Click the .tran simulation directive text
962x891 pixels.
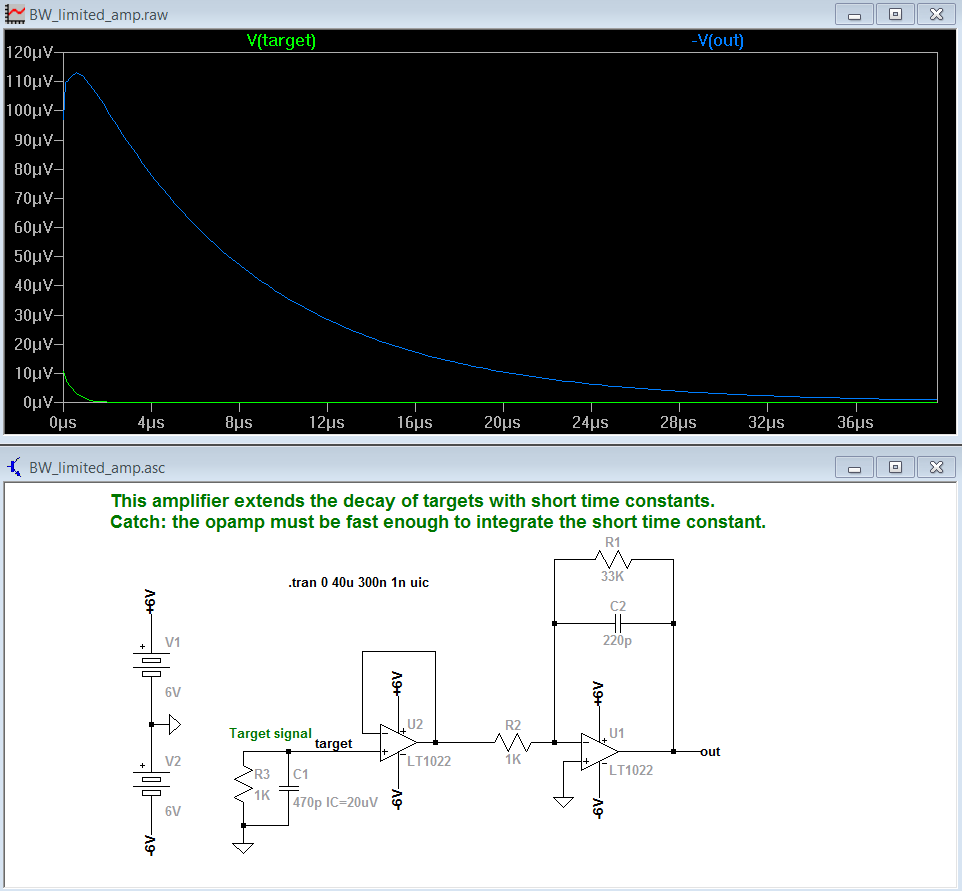pyautogui.click(x=358, y=582)
